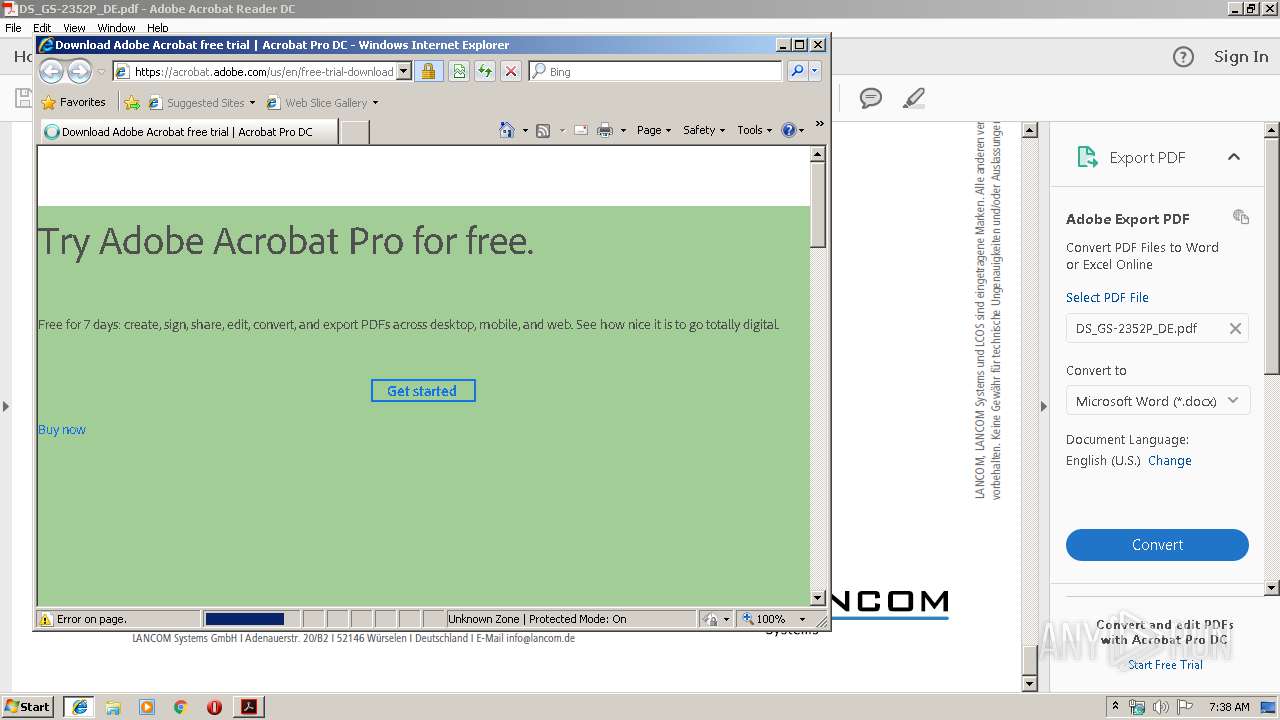Screen dimensions: 1280x720
Task: Click the Error on page warning icon
Action: coord(45,619)
